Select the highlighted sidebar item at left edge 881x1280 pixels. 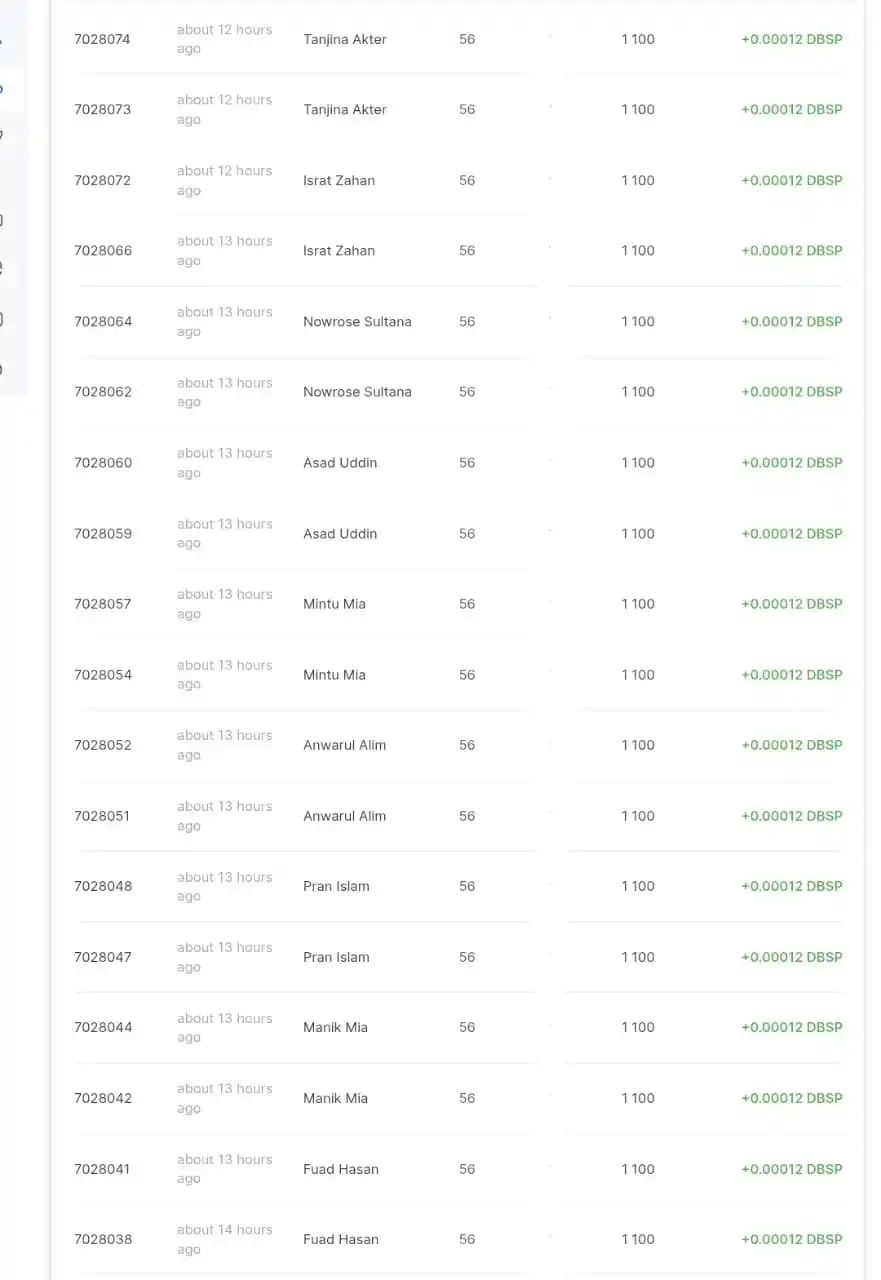tap(11, 89)
